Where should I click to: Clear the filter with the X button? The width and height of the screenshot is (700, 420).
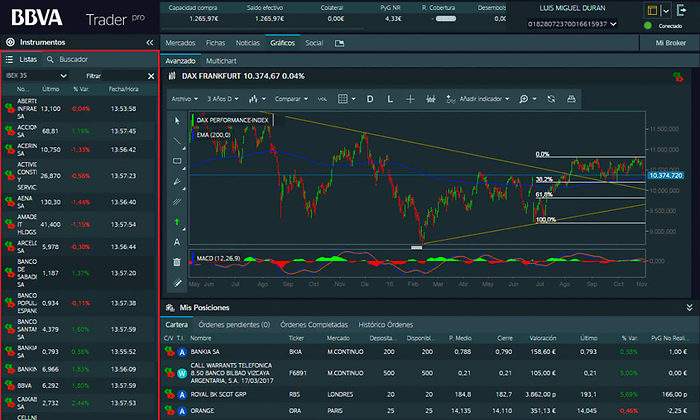point(151,76)
